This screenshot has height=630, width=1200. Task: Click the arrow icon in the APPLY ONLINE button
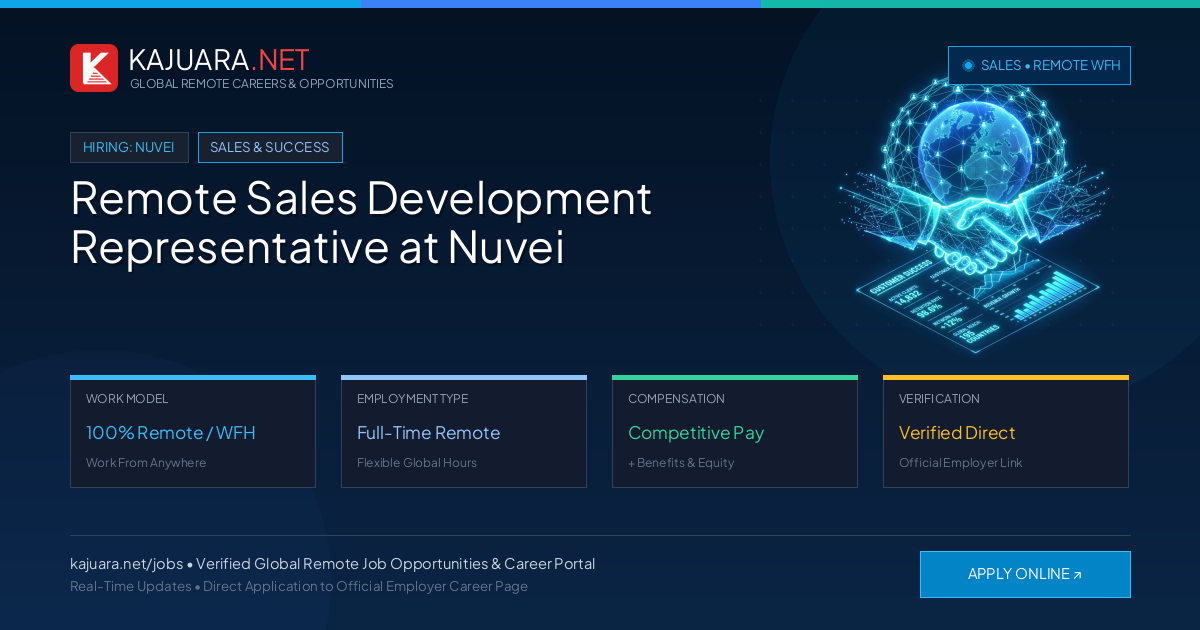(x=1077, y=575)
